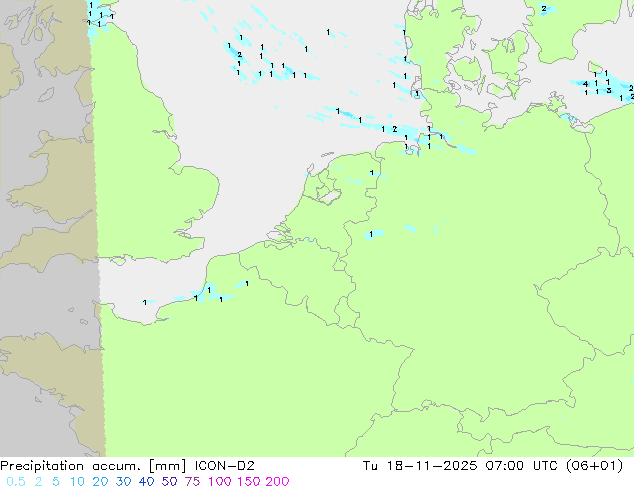Click the date '18-11-2025'
Viewport: 634px width, 490px height.
pos(432,466)
